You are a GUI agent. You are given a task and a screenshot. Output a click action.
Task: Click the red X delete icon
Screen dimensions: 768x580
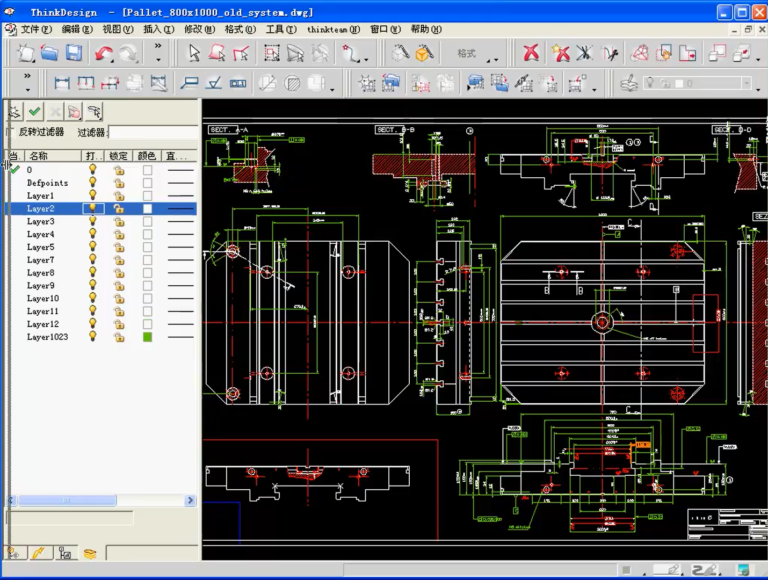pyautogui.click(x=531, y=53)
